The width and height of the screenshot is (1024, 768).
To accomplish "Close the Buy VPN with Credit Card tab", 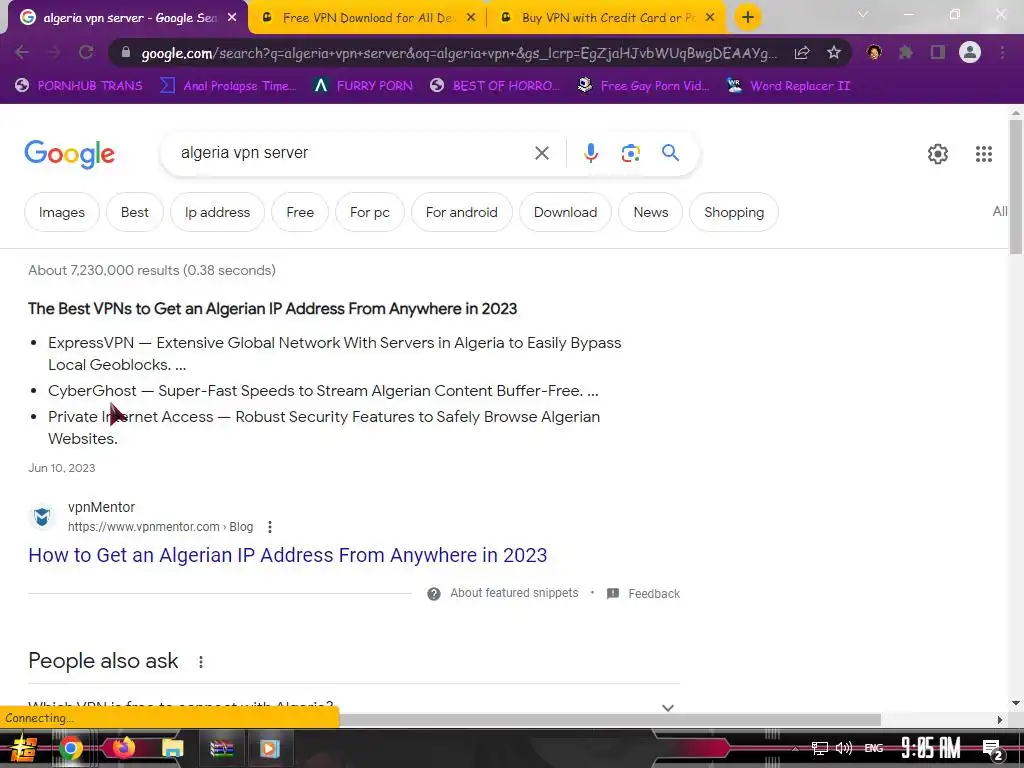I will coord(710,18).
